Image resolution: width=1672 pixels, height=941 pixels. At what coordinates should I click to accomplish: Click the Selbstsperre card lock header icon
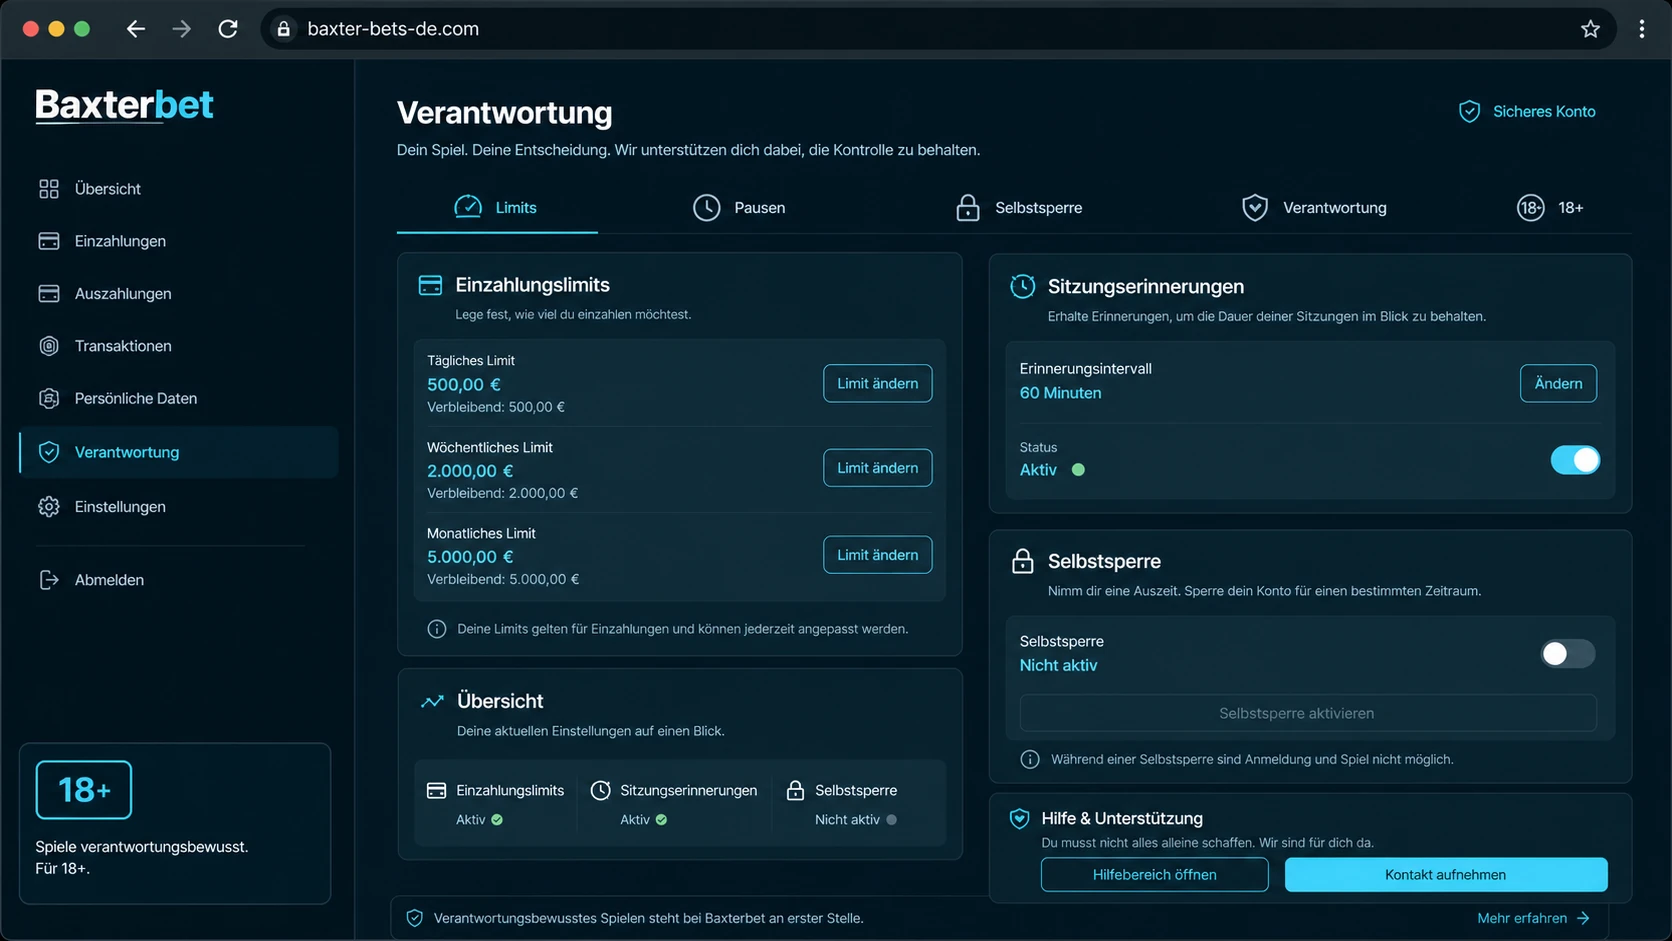pyautogui.click(x=1022, y=561)
